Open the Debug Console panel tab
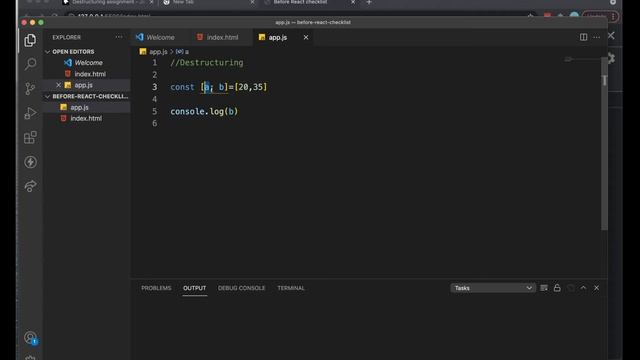640x360 pixels. click(x=242, y=288)
